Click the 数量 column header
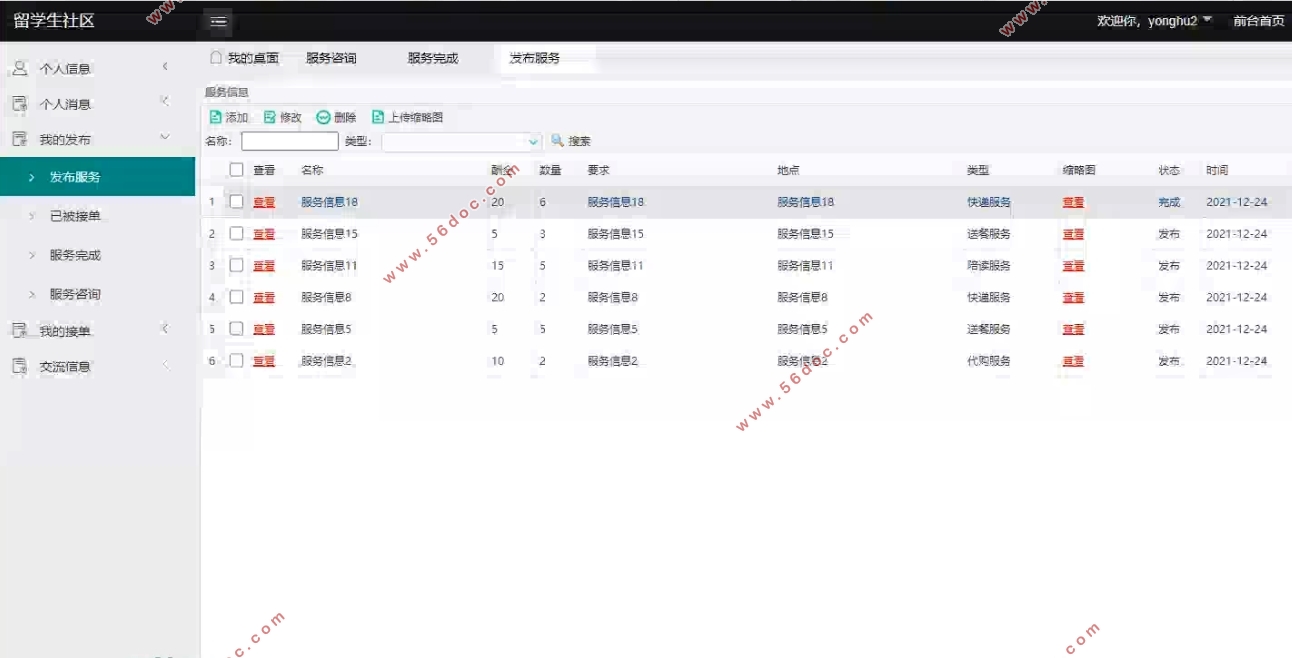 (x=550, y=170)
